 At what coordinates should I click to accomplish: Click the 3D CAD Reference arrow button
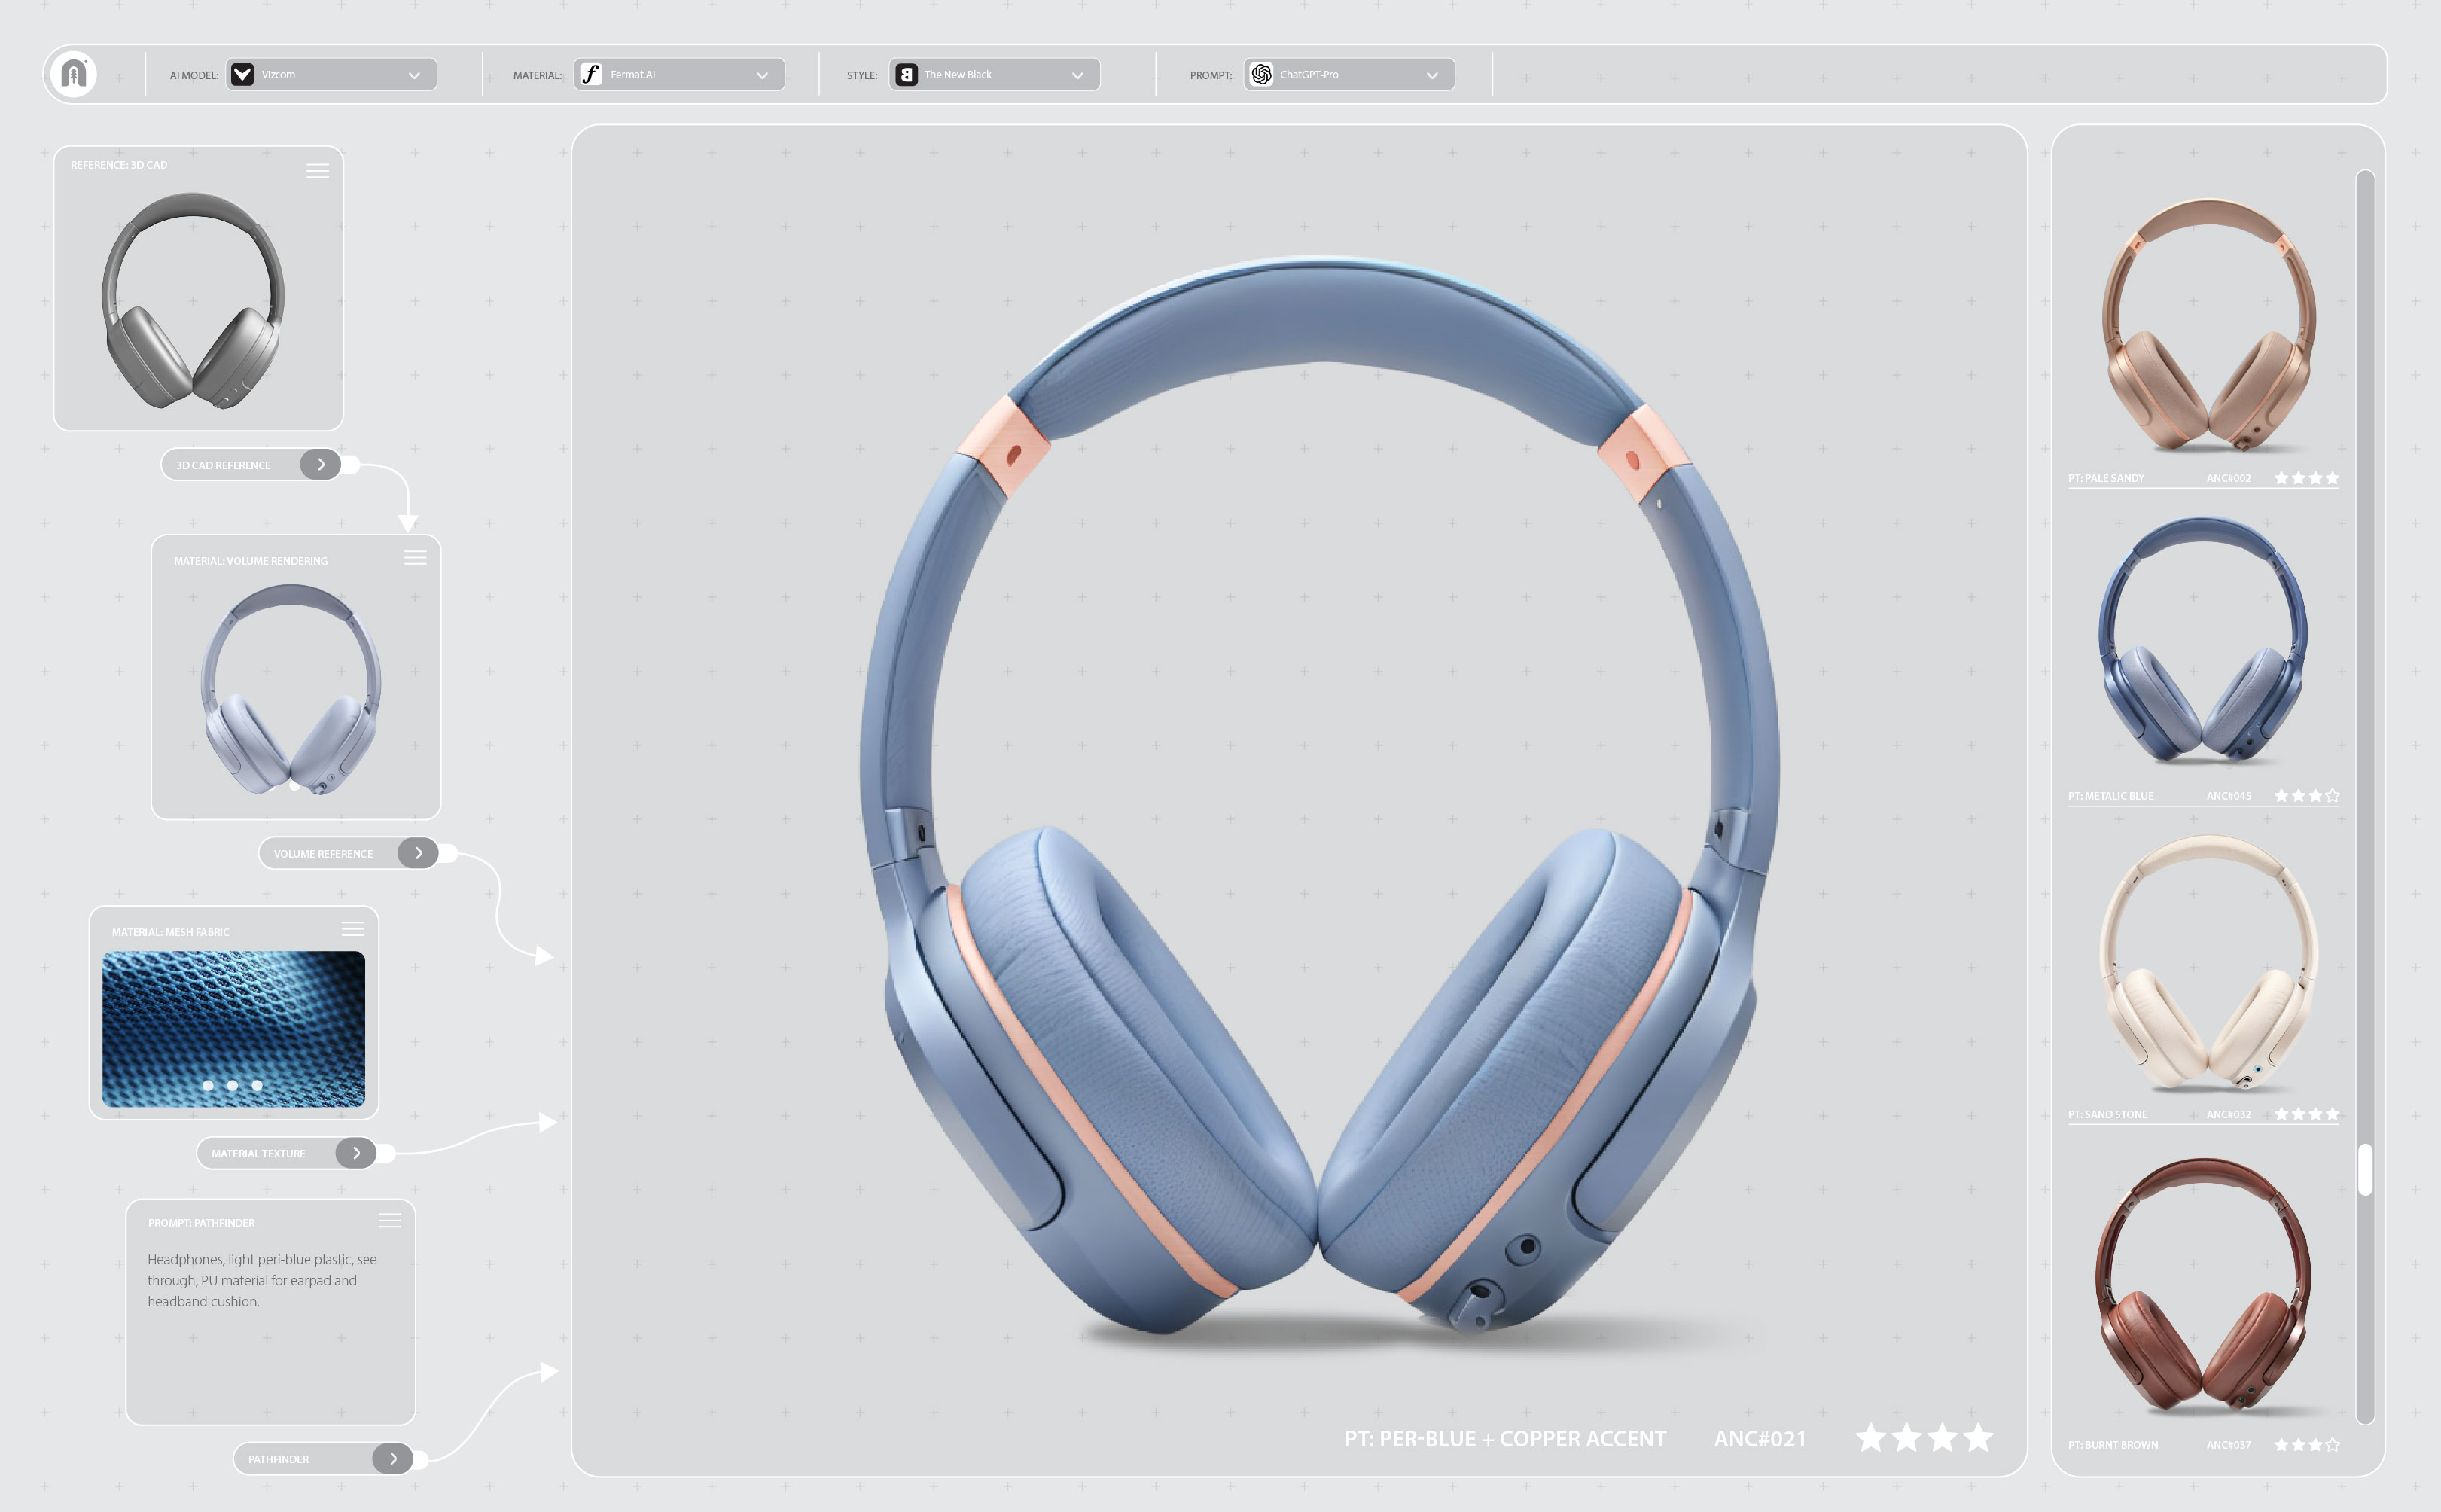click(320, 465)
